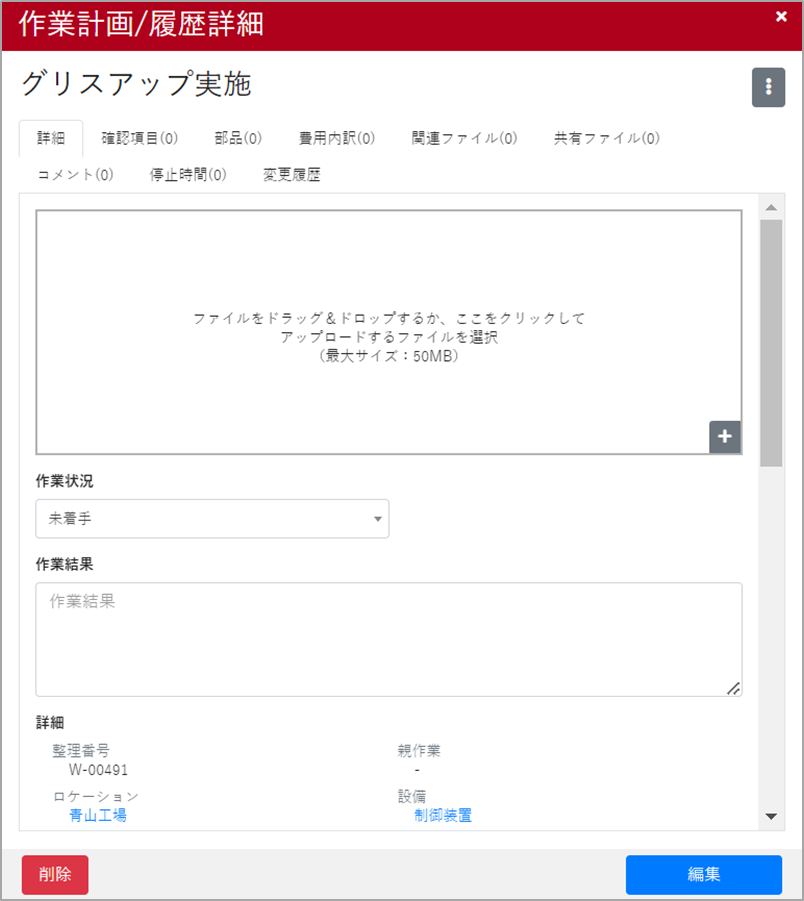
Task: Click the scrollbar down arrow
Action: pyautogui.click(x=770, y=816)
